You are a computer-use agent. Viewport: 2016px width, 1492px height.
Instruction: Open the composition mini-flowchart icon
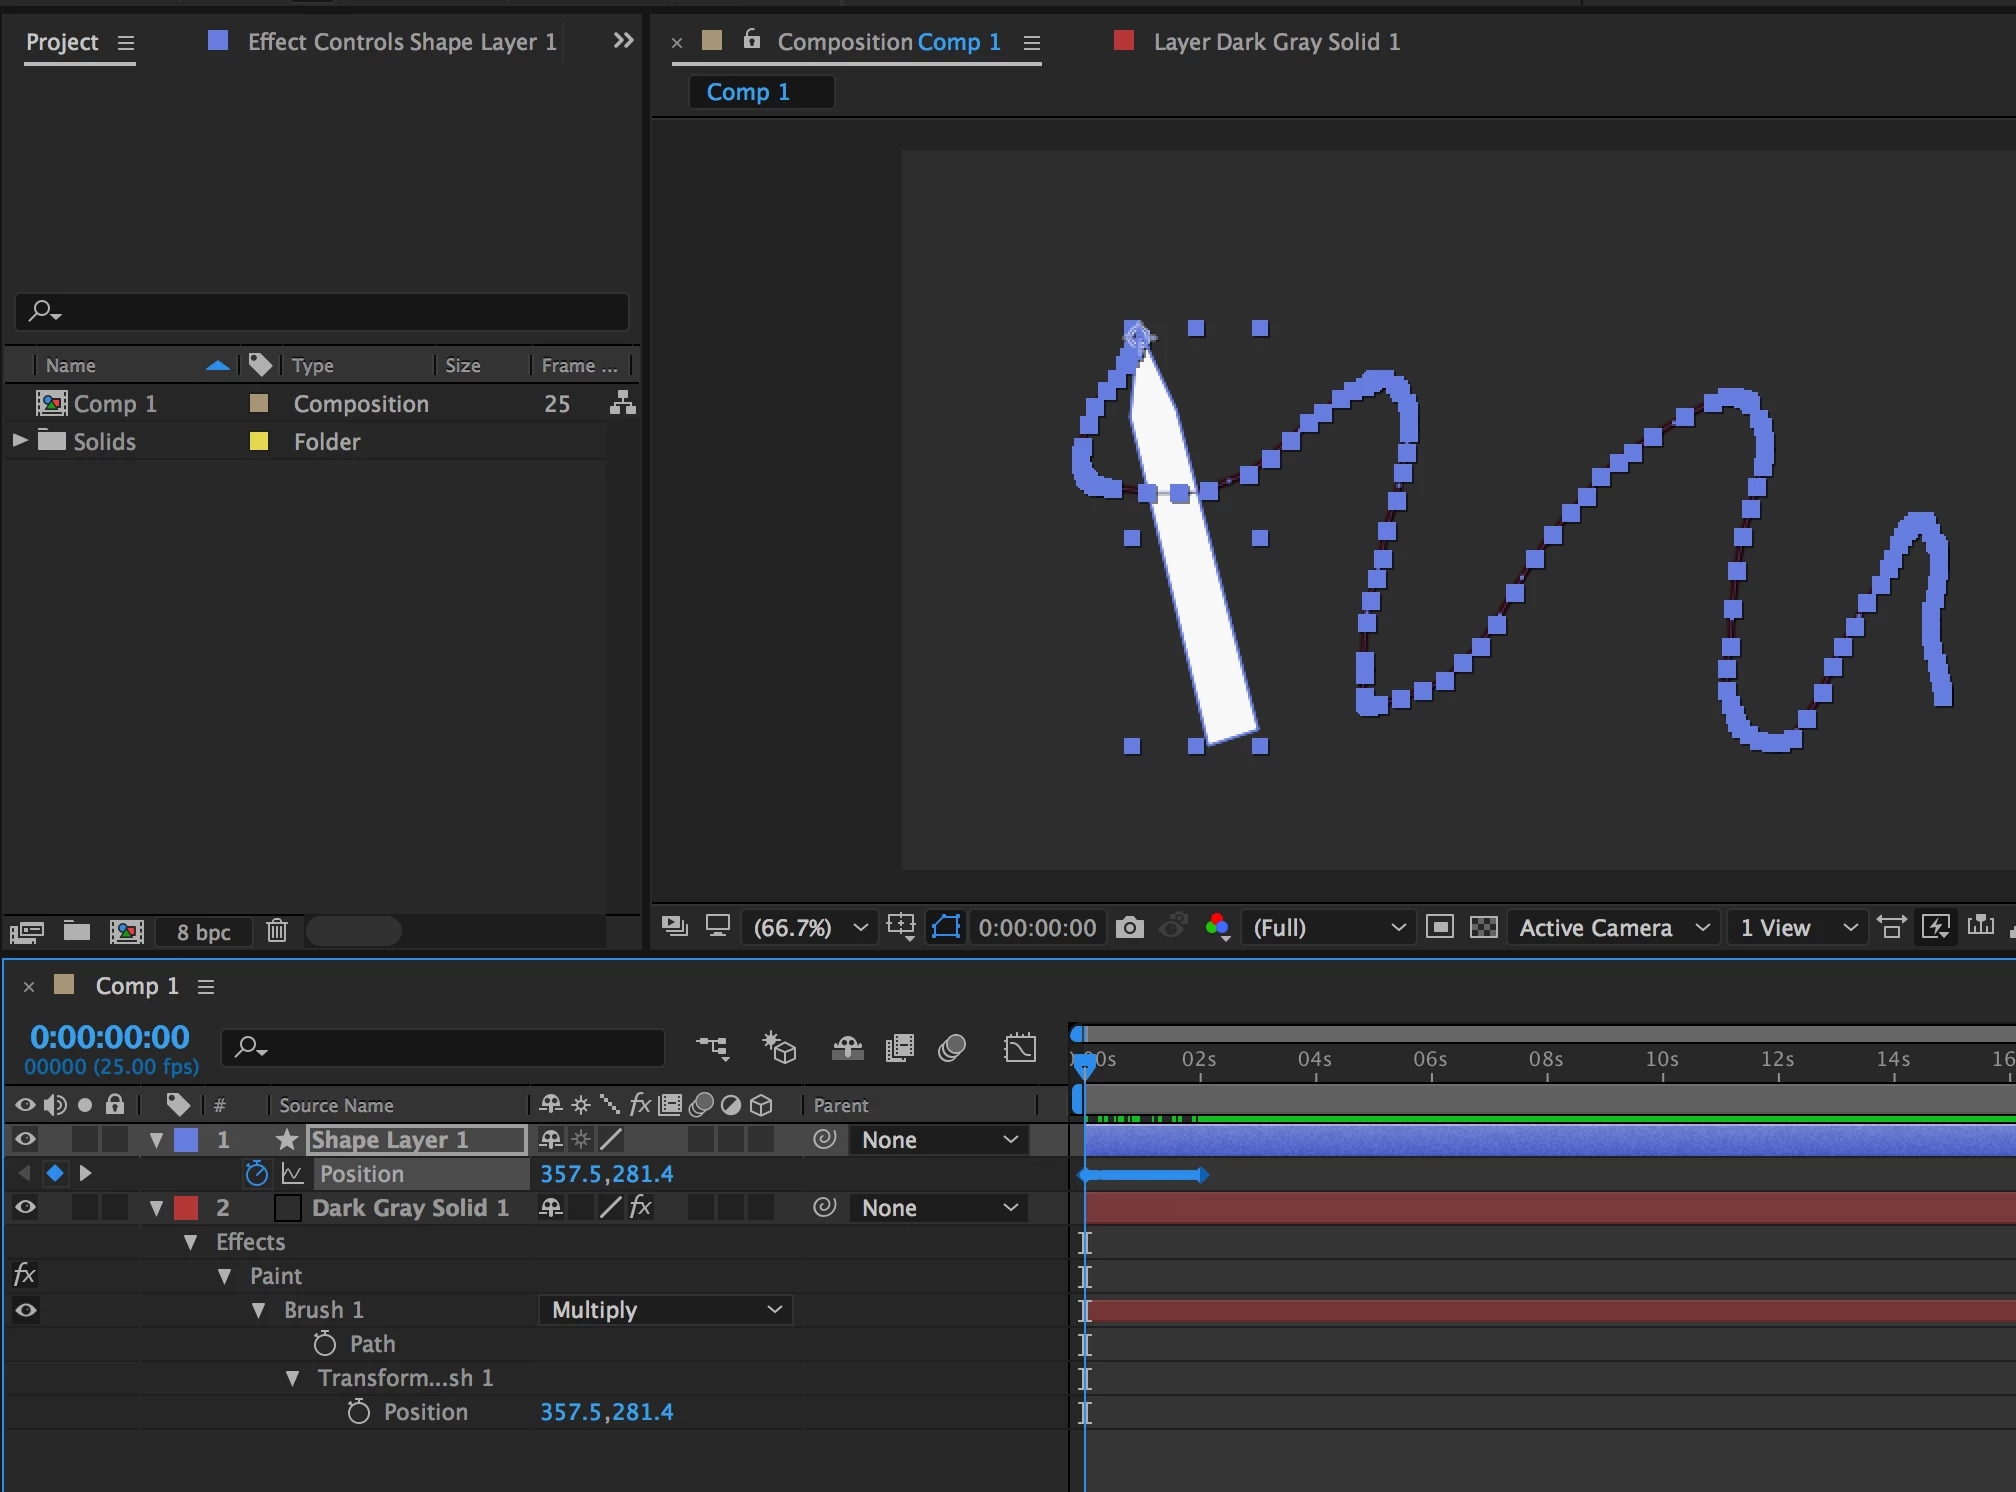(x=712, y=1048)
